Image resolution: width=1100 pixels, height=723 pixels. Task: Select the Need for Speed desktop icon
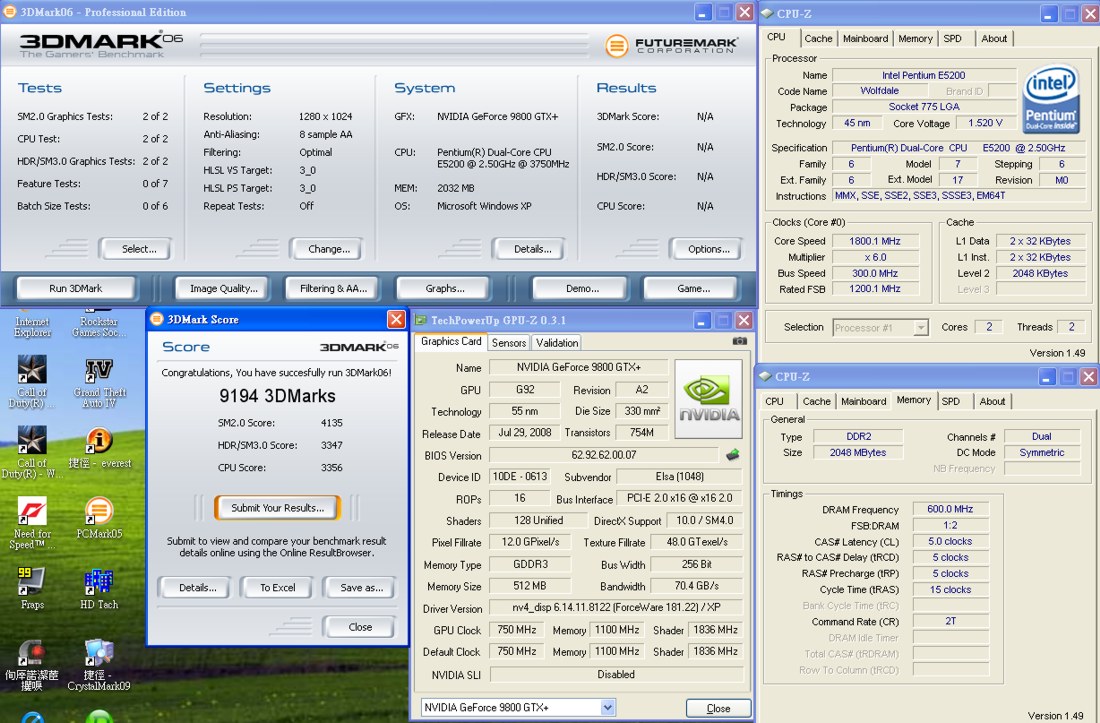32,522
